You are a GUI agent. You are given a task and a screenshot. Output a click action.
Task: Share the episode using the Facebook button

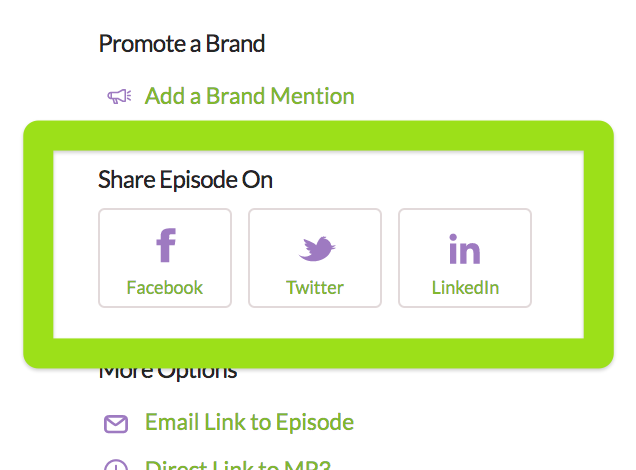pos(165,258)
